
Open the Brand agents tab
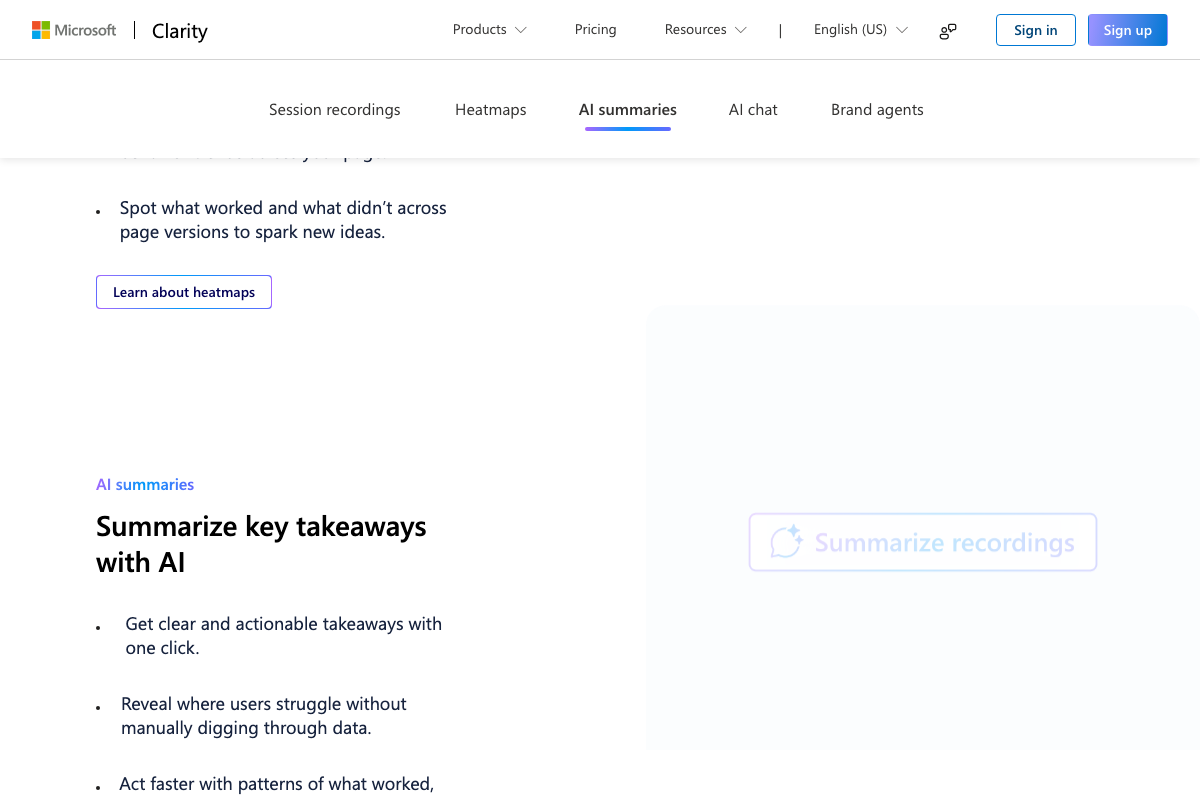pyautogui.click(x=877, y=110)
